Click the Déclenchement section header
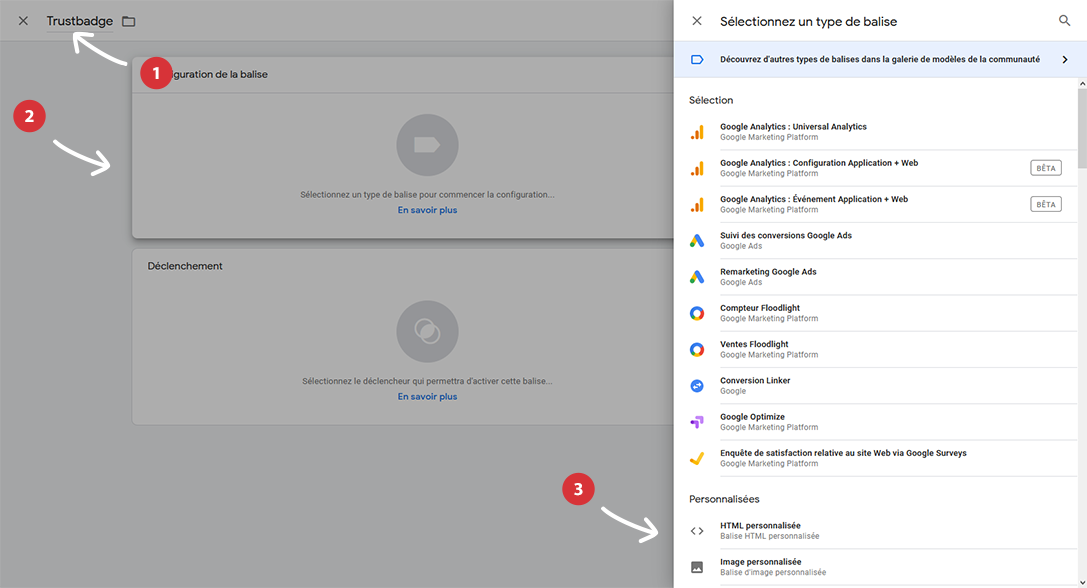Screen dimensions: 1087x588 click(x=185, y=266)
